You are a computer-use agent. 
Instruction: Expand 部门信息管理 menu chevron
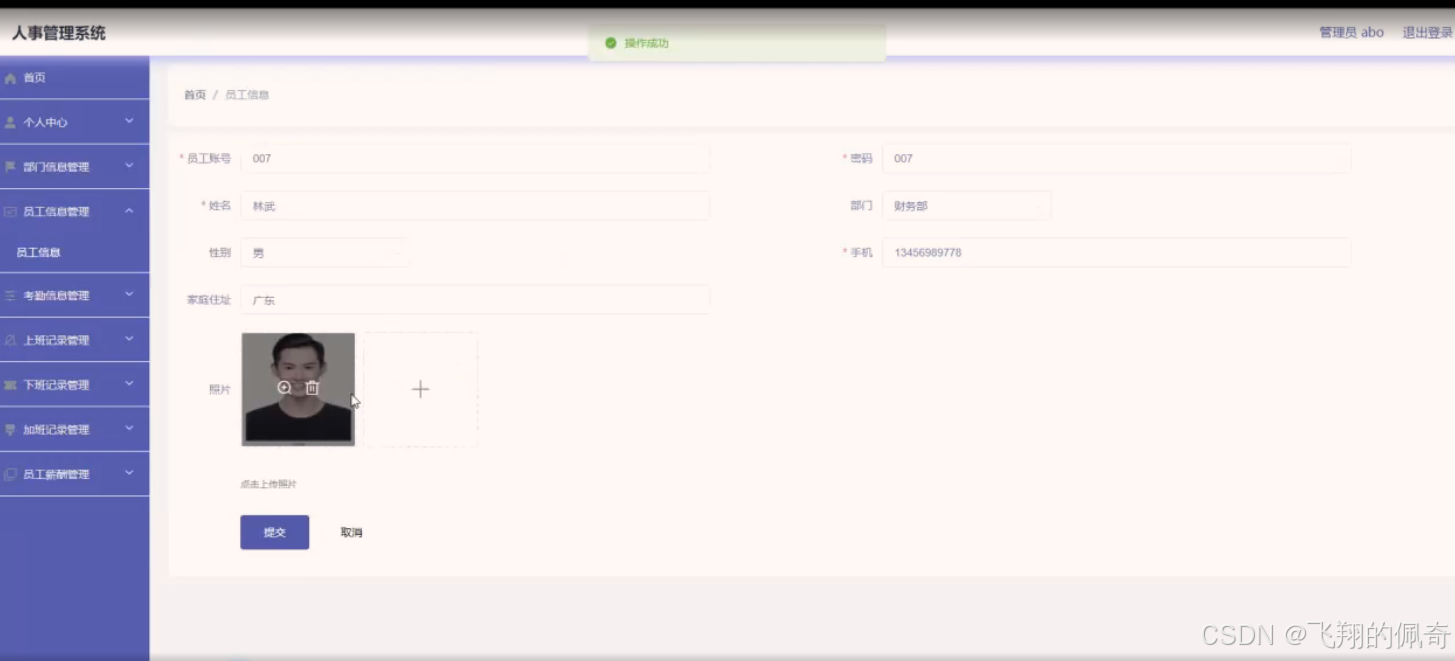[x=129, y=166]
